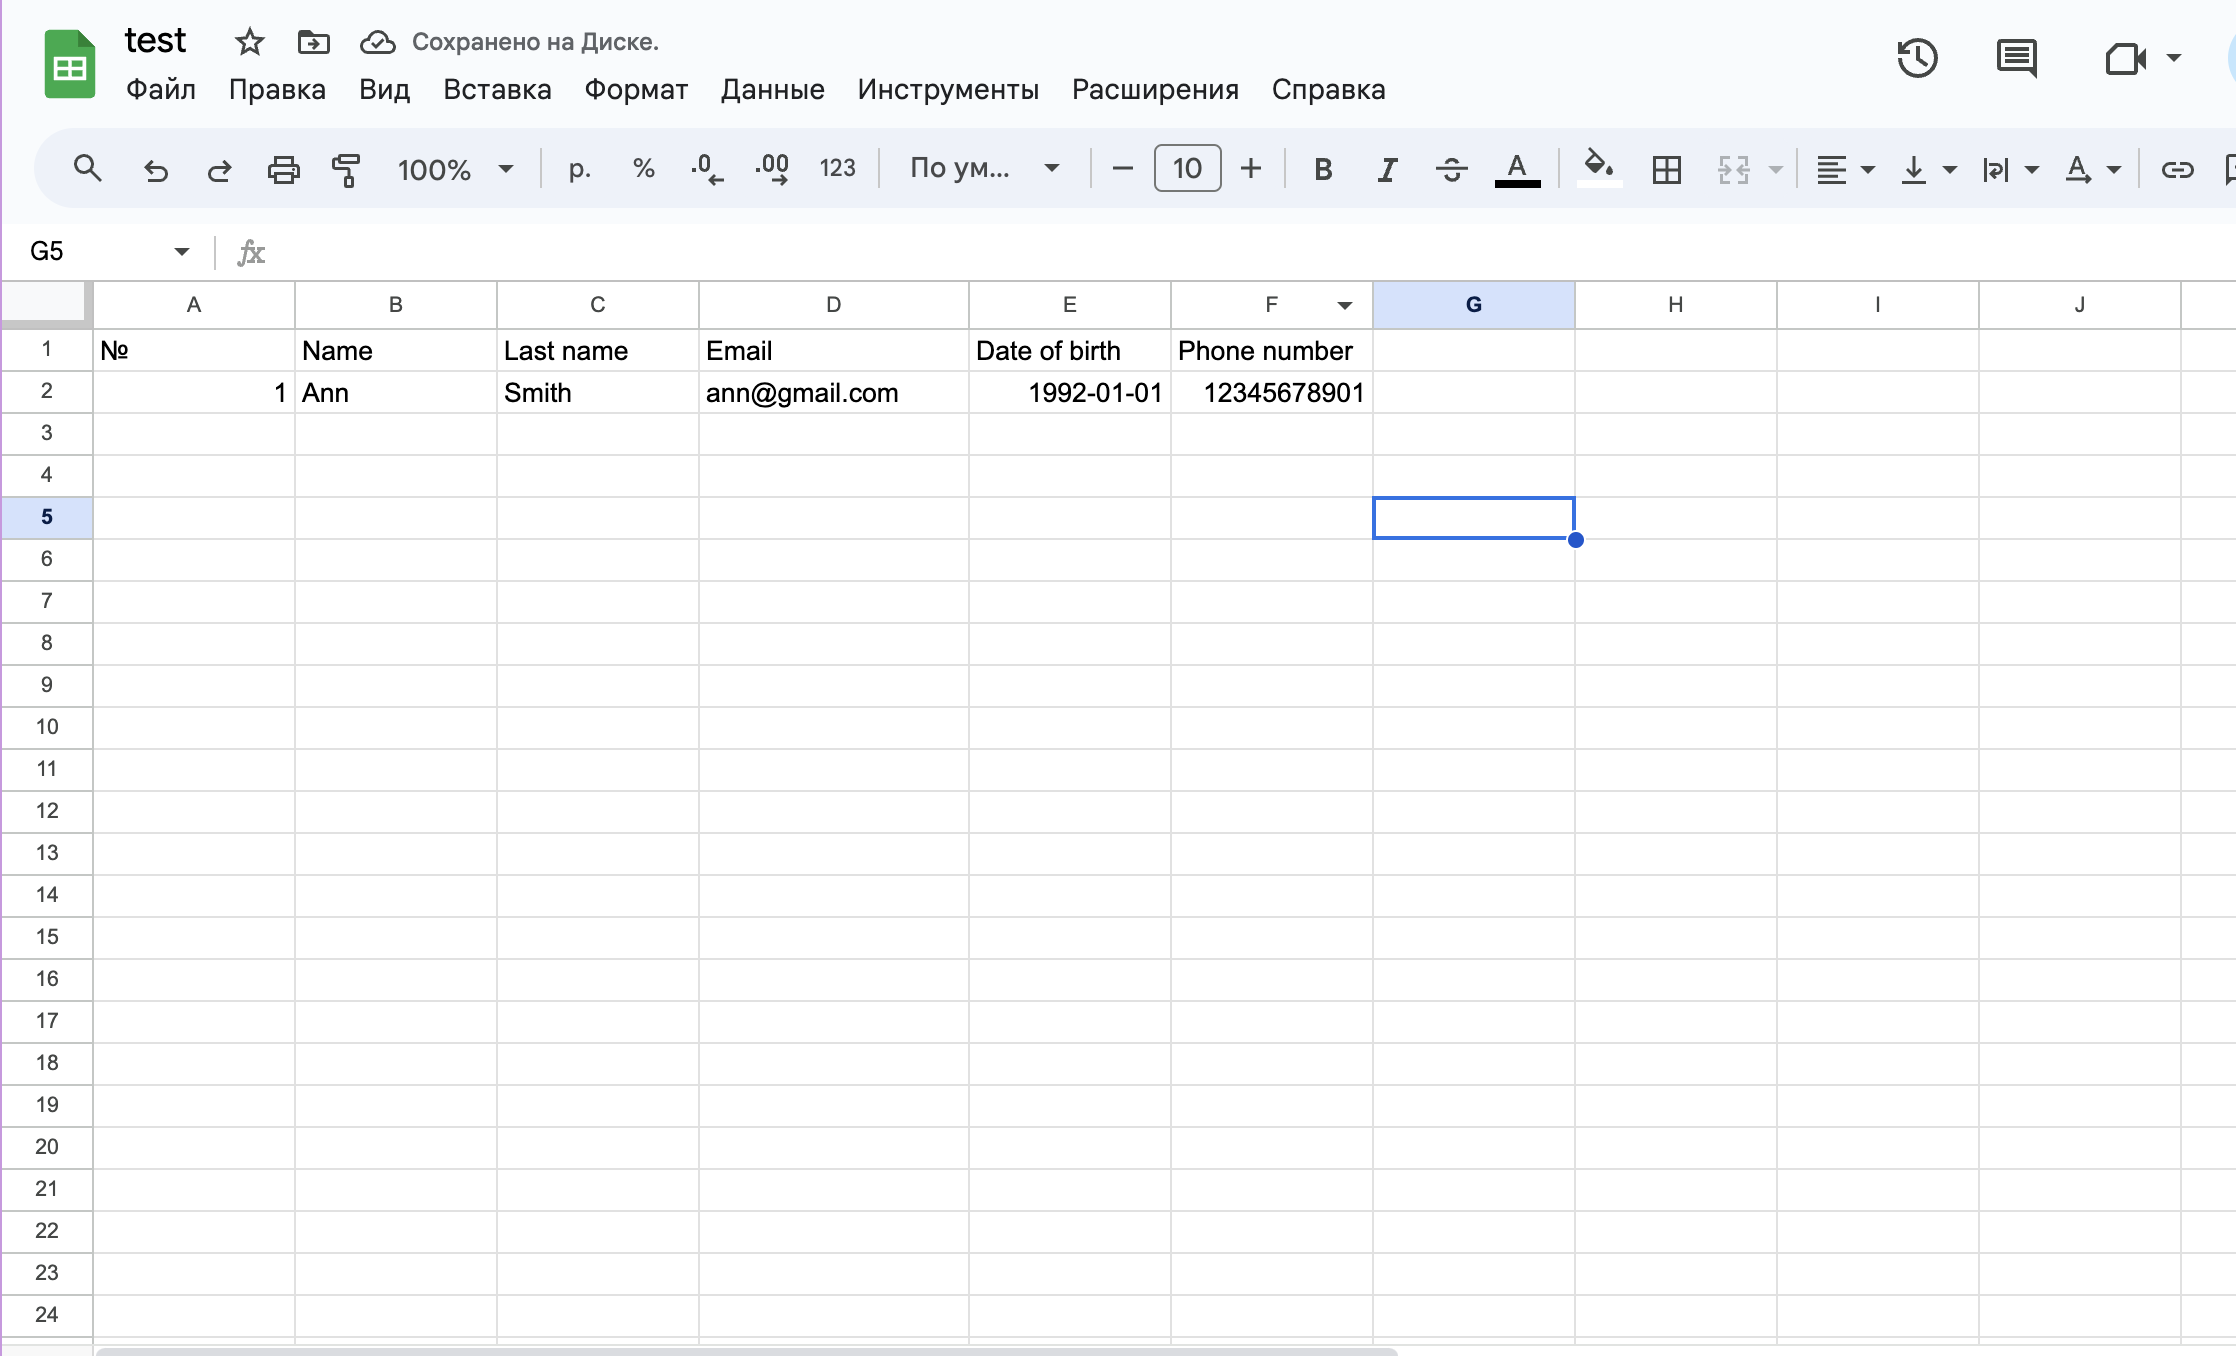Open version history clock icon
This screenshot has height=1356, width=2236.
coord(1917,59)
